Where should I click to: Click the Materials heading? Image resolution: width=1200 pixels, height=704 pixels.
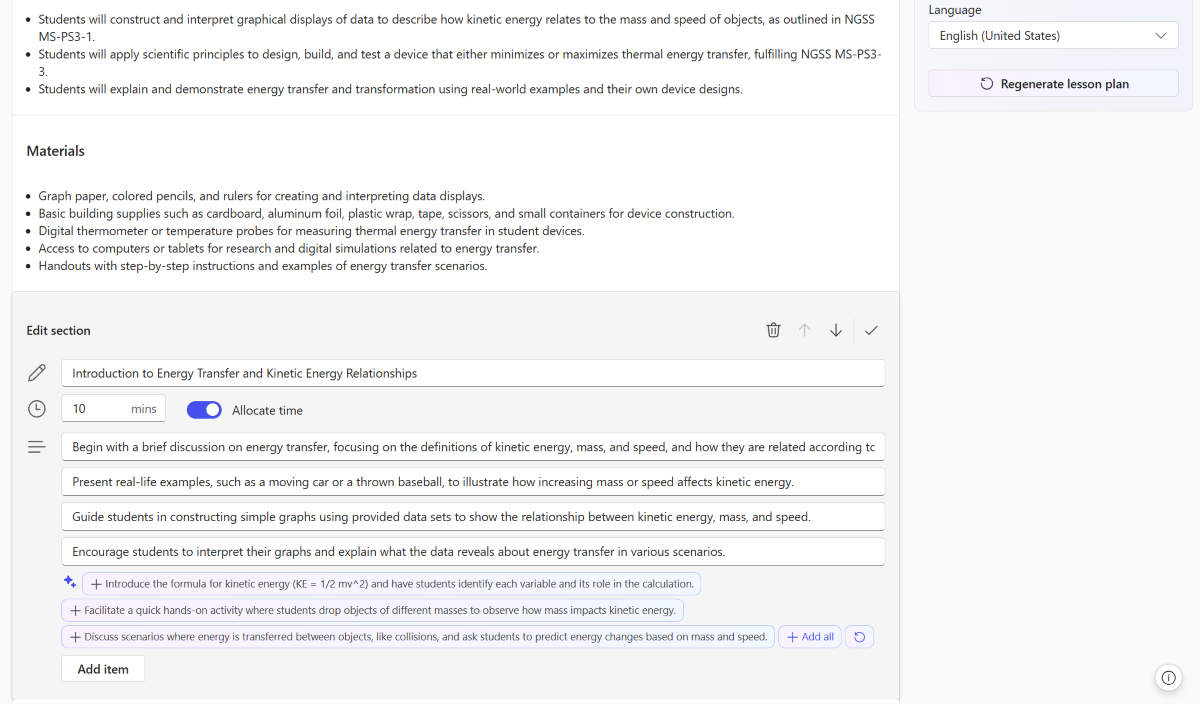click(x=56, y=151)
